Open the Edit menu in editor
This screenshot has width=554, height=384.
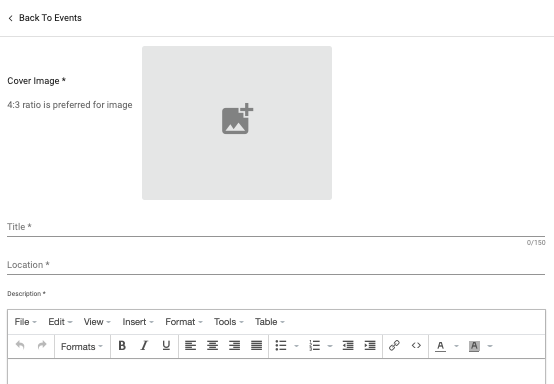click(60, 322)
